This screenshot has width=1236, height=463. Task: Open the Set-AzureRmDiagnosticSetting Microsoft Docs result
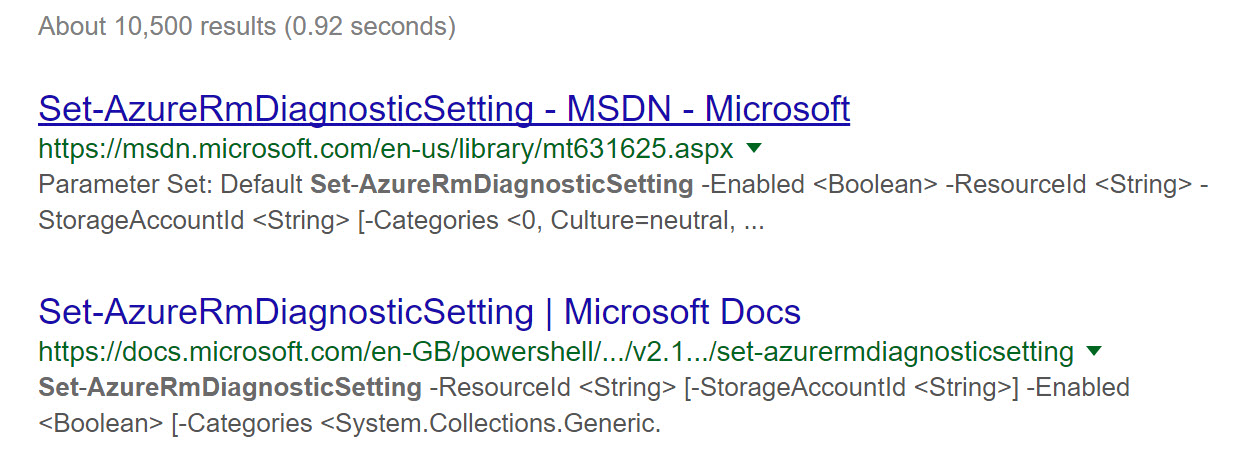419,312
